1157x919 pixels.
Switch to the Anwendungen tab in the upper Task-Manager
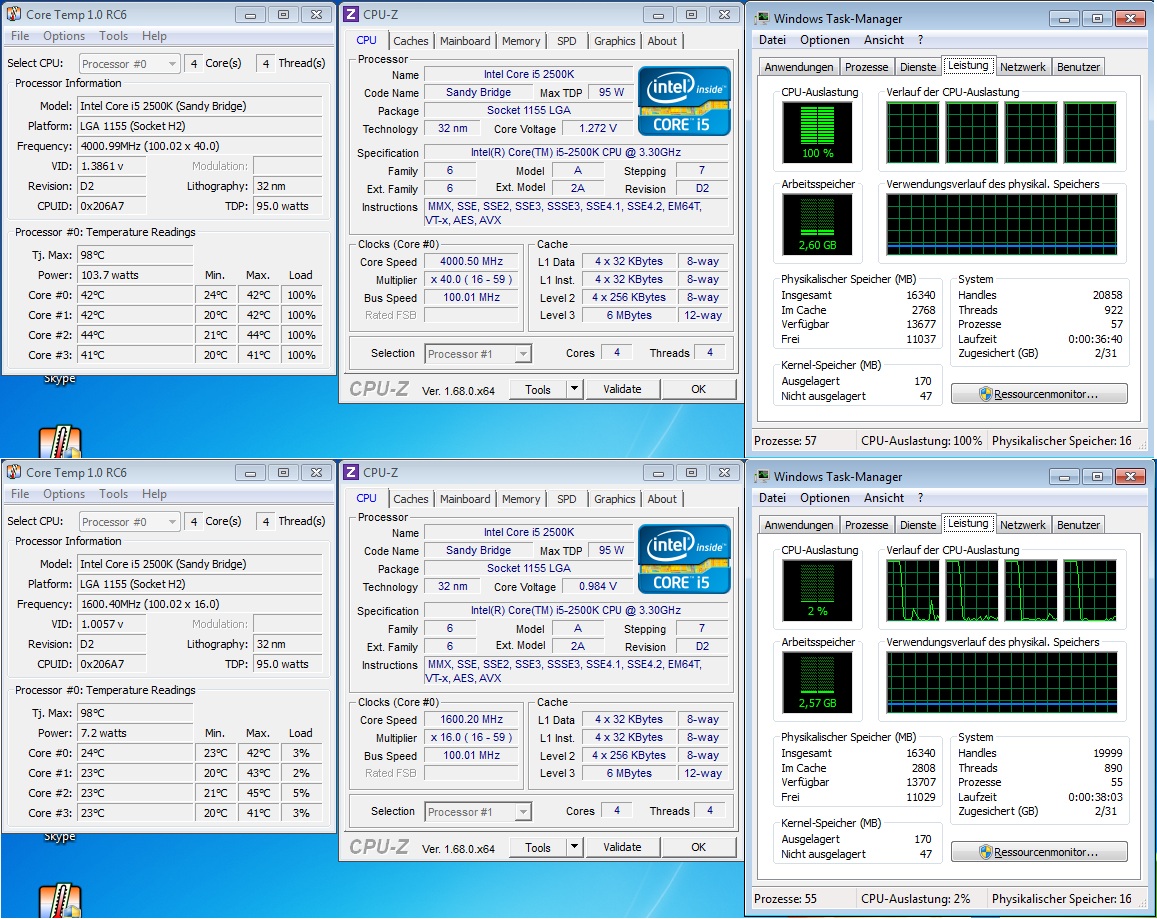coord(798,66)
